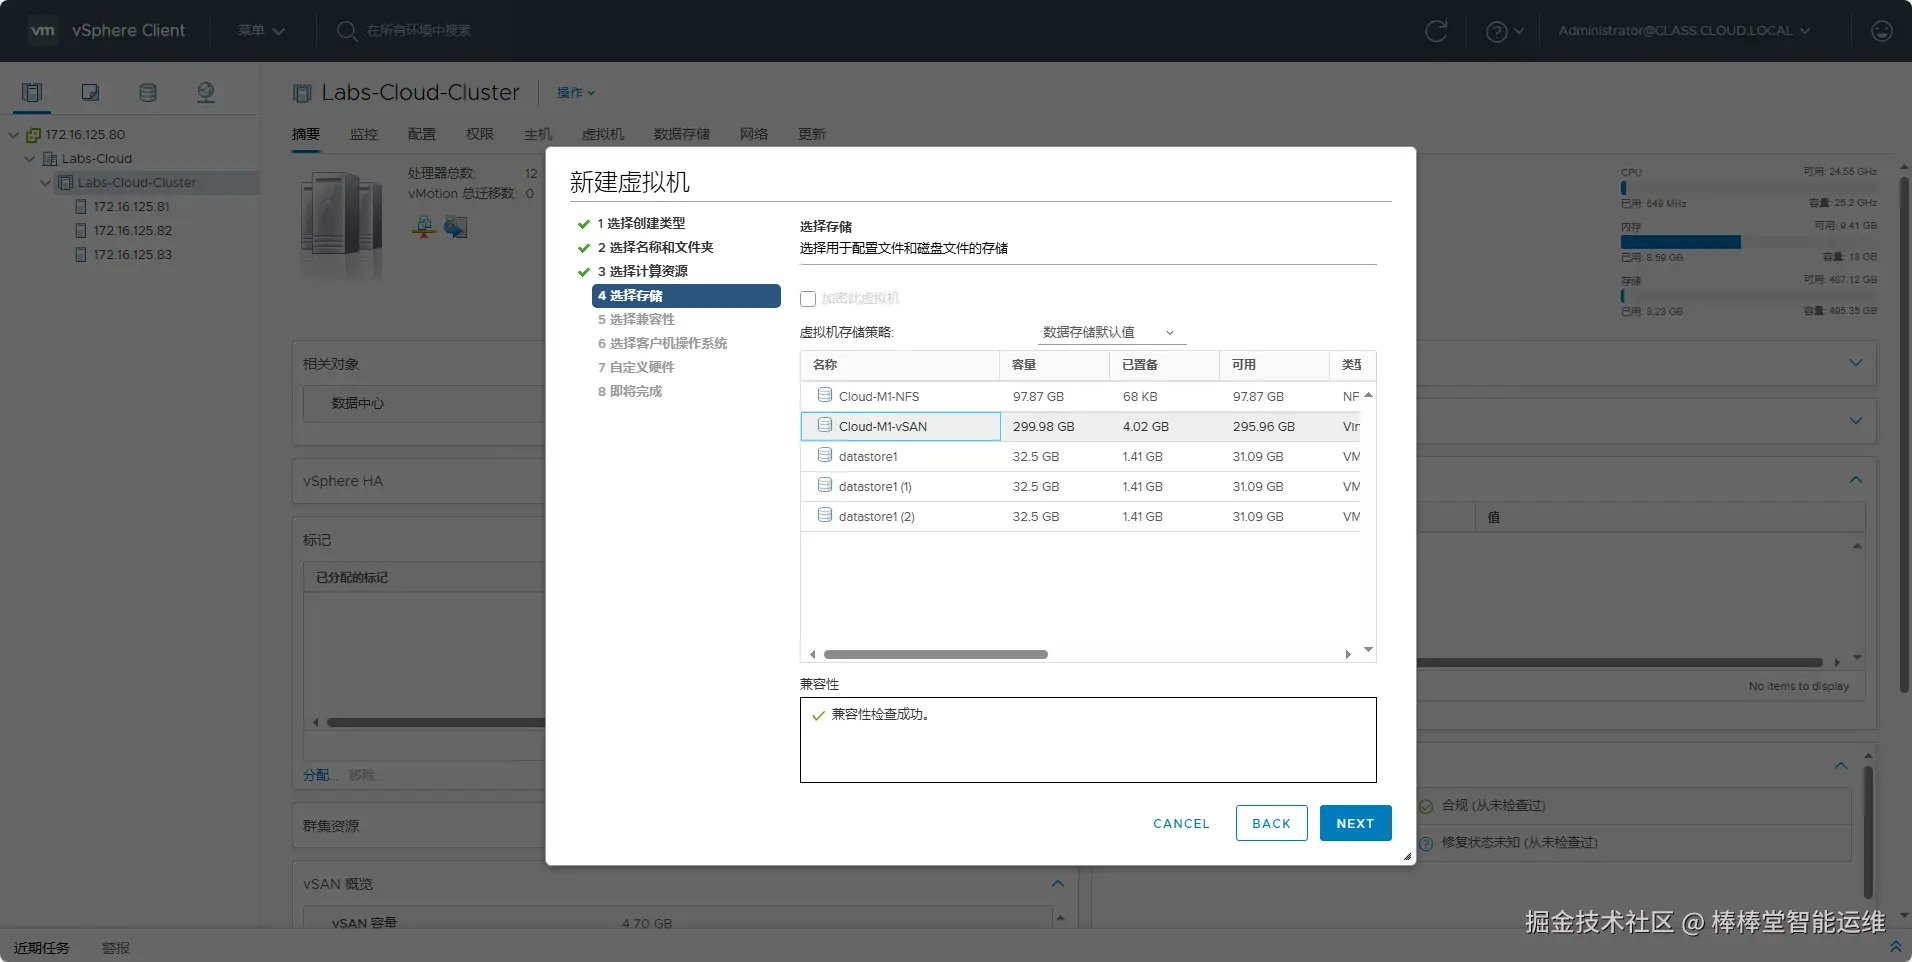Click the refresh icon in top bar
The width and height of the screenshot is (1912, 962).
click(x=1436, y=31)
